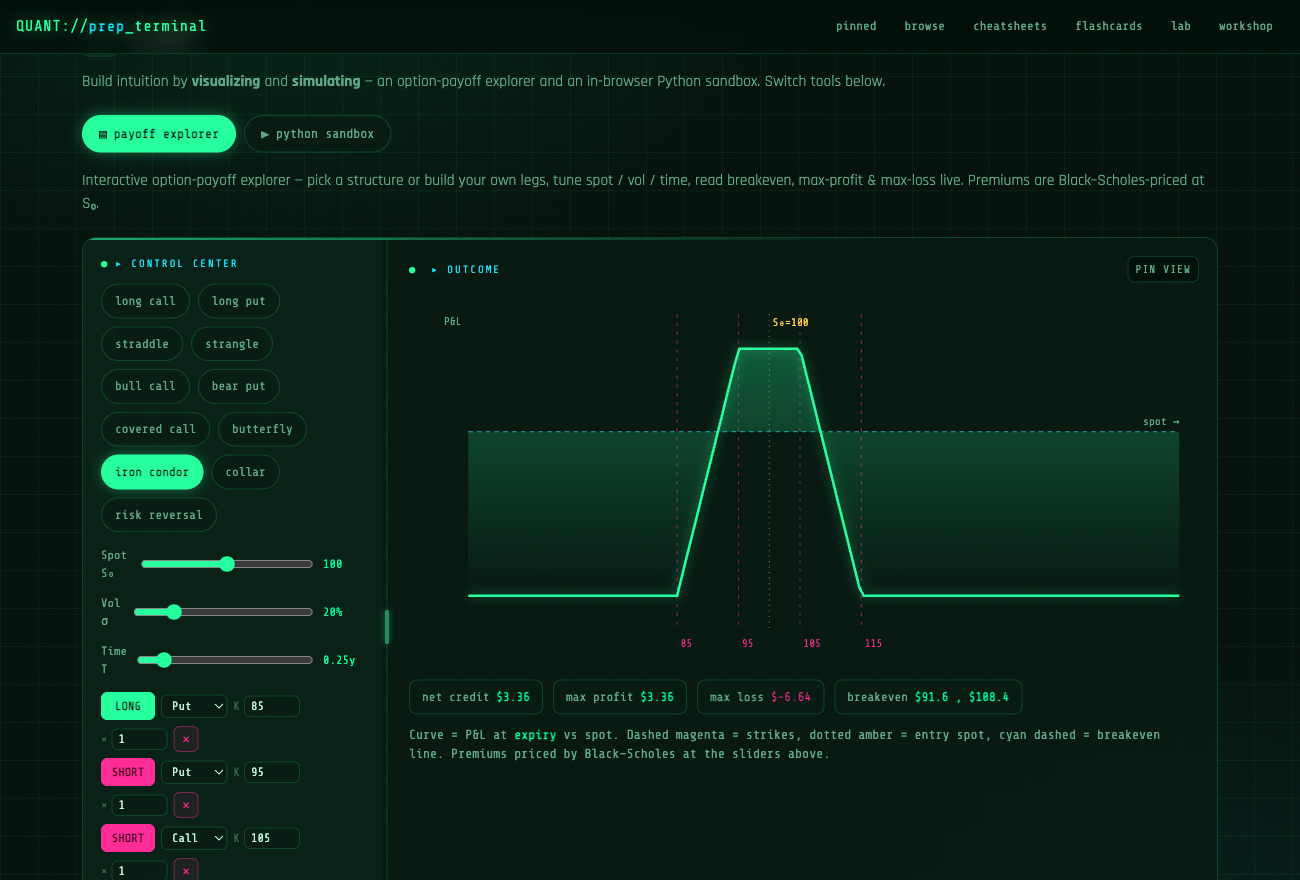The height and width of the screenshot is (880, 1300).
Task: Pick the butterfly structure
Action: coord(262,429)
